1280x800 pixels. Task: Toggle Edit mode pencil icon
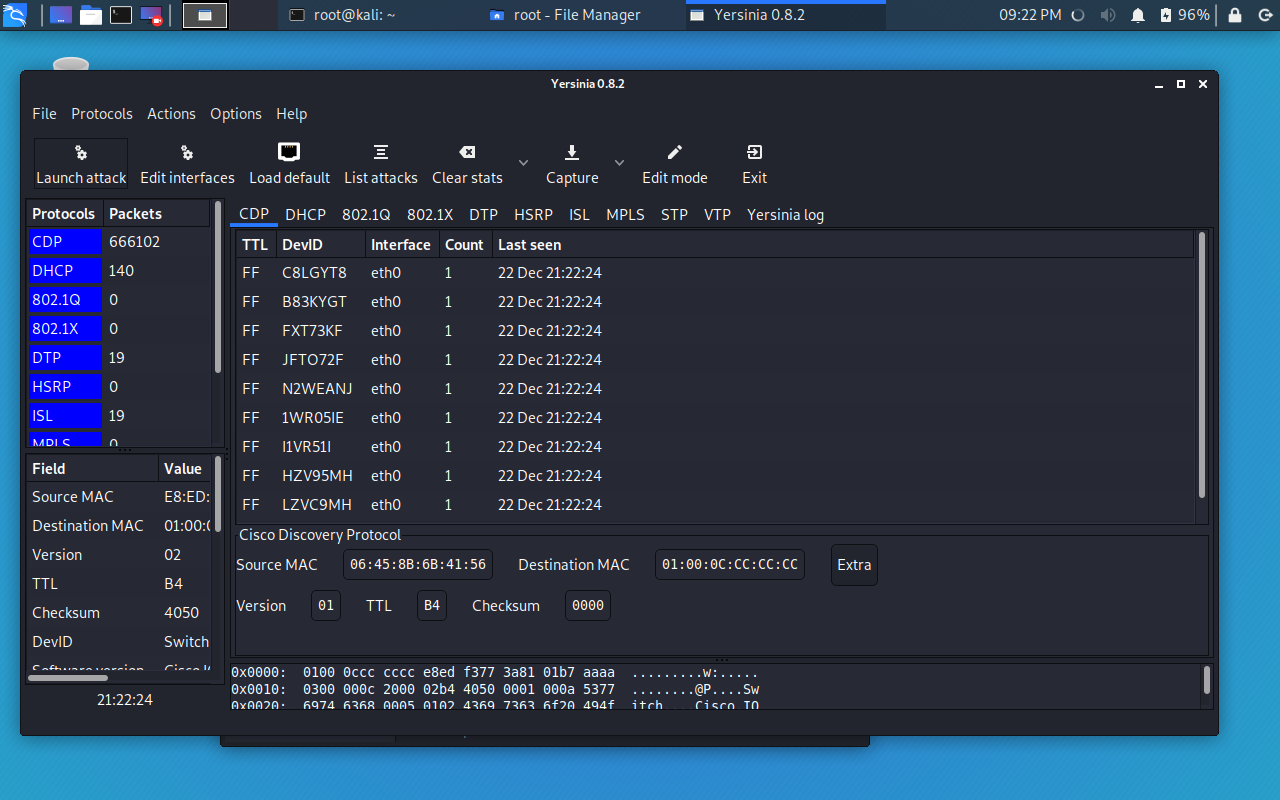pos(674,153)
